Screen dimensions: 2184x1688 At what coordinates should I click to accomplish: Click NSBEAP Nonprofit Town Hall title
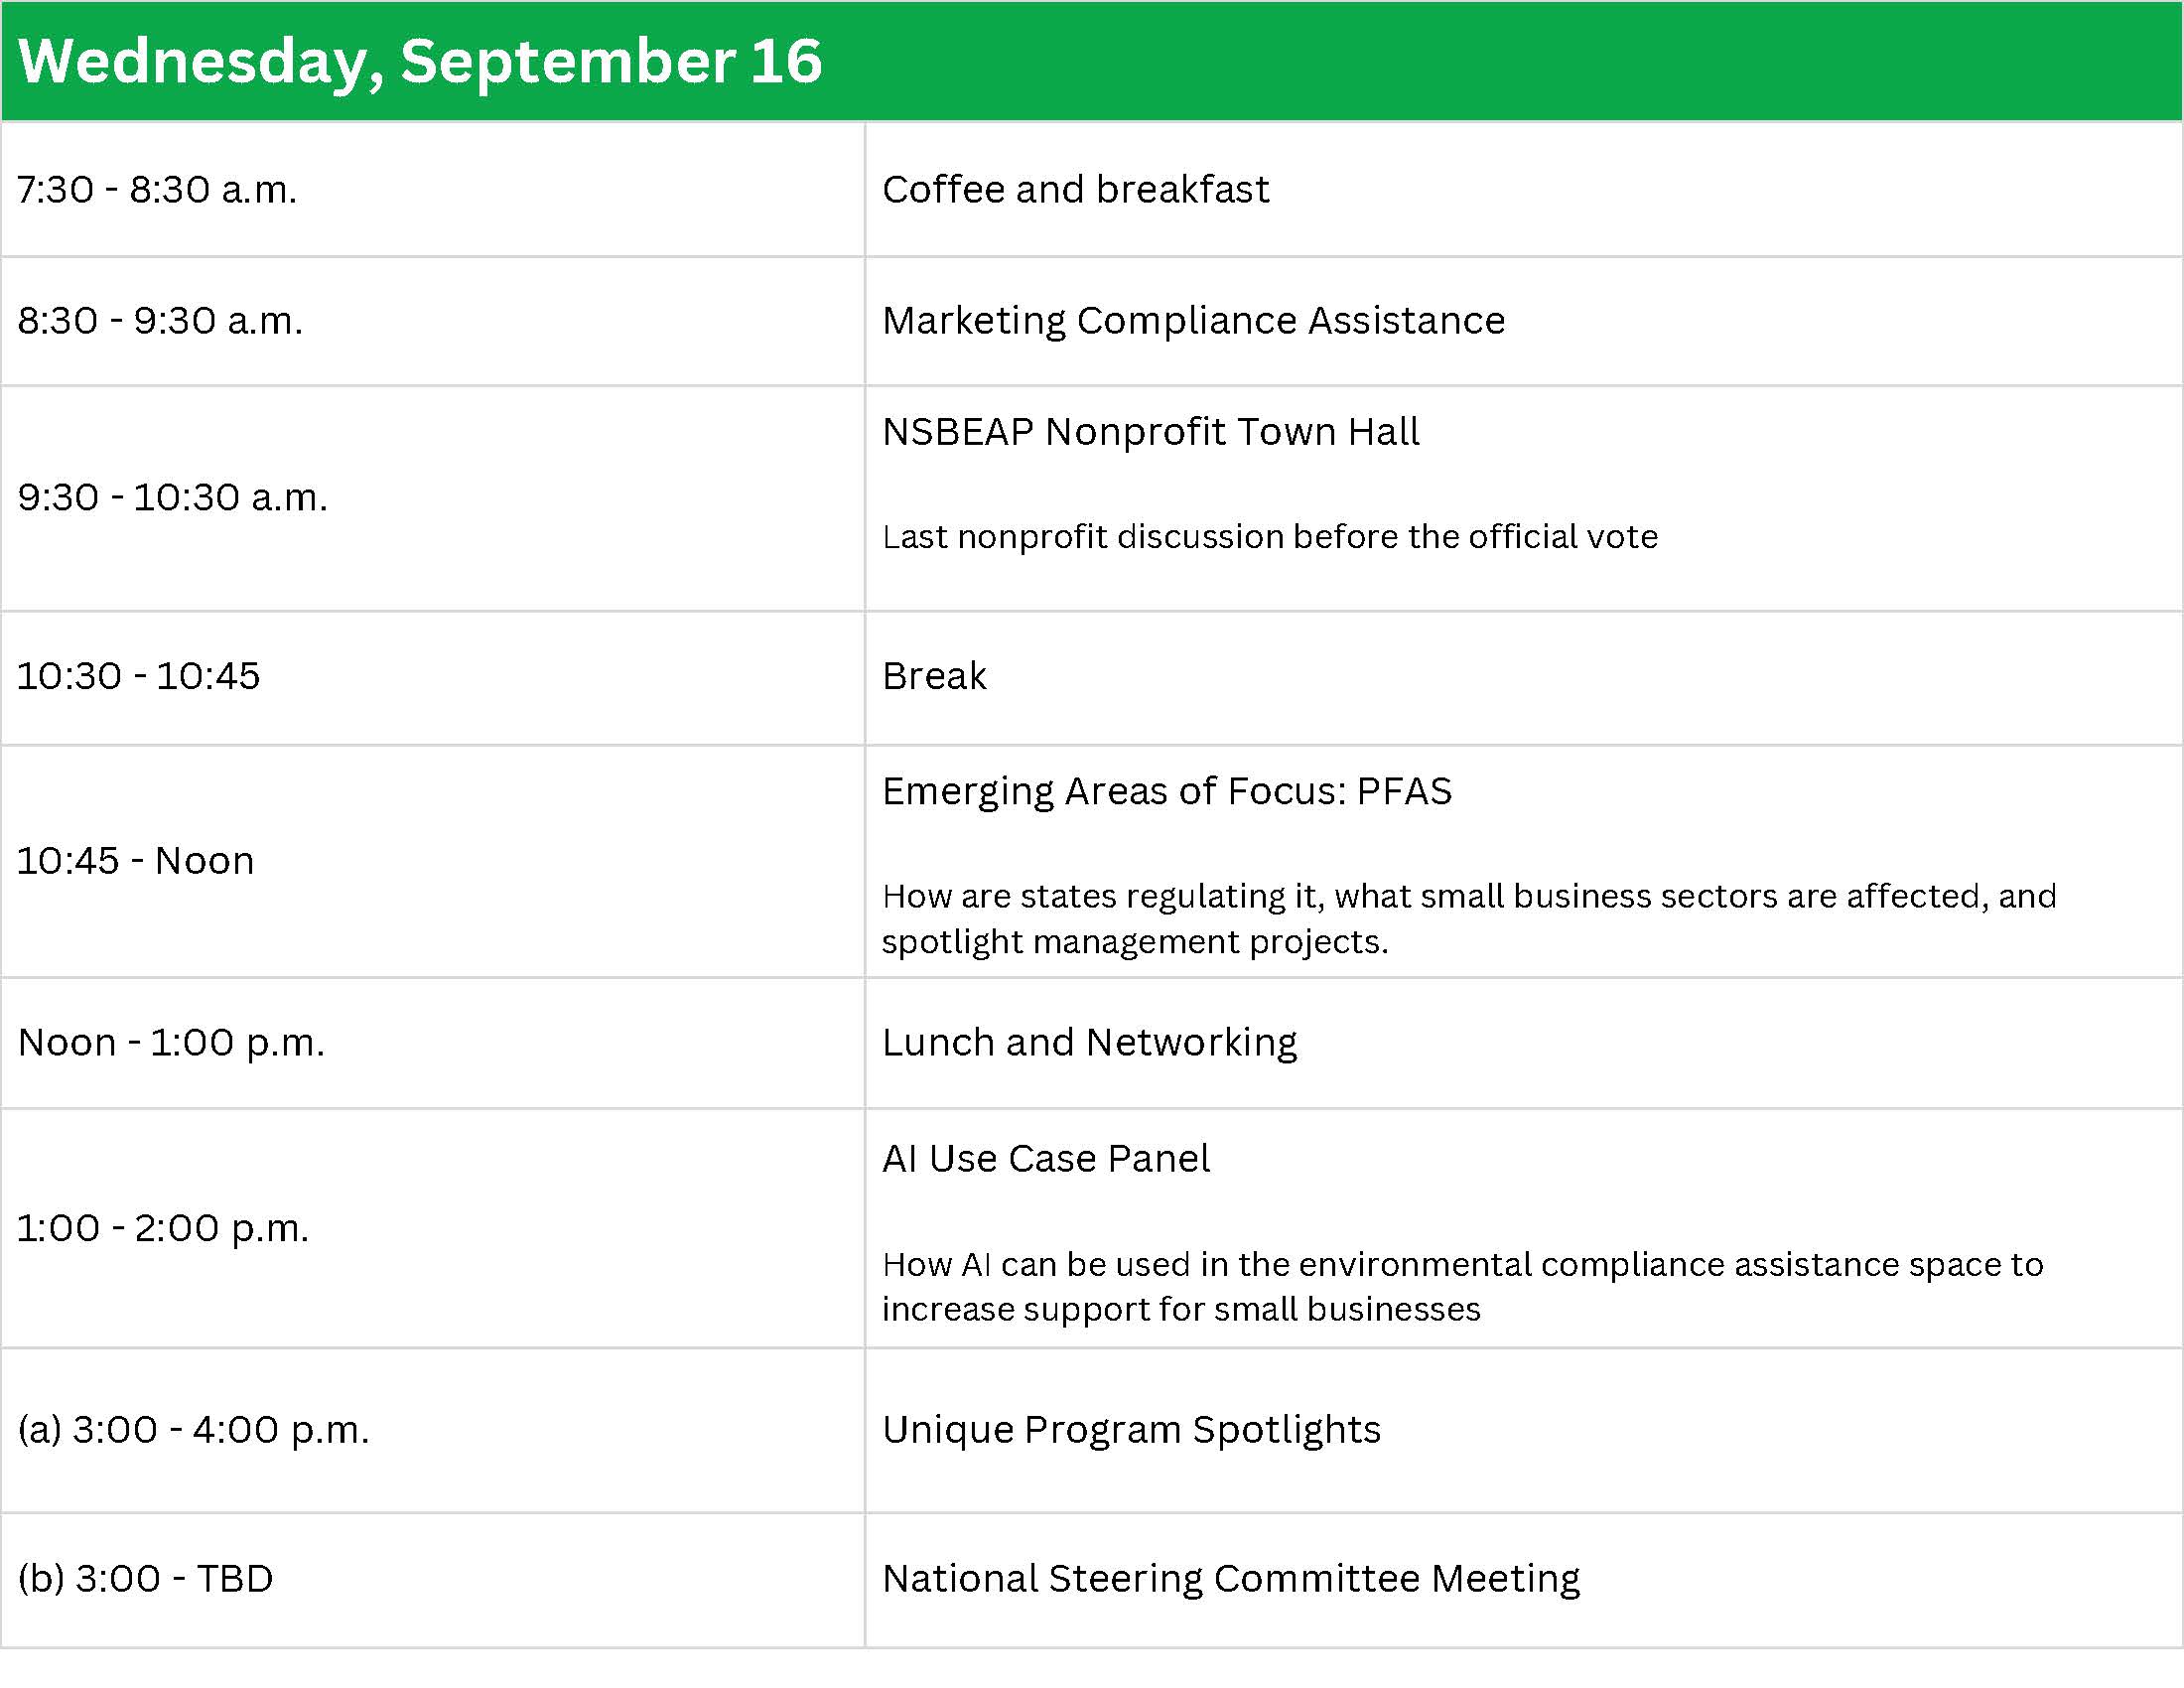[1150, 432]
